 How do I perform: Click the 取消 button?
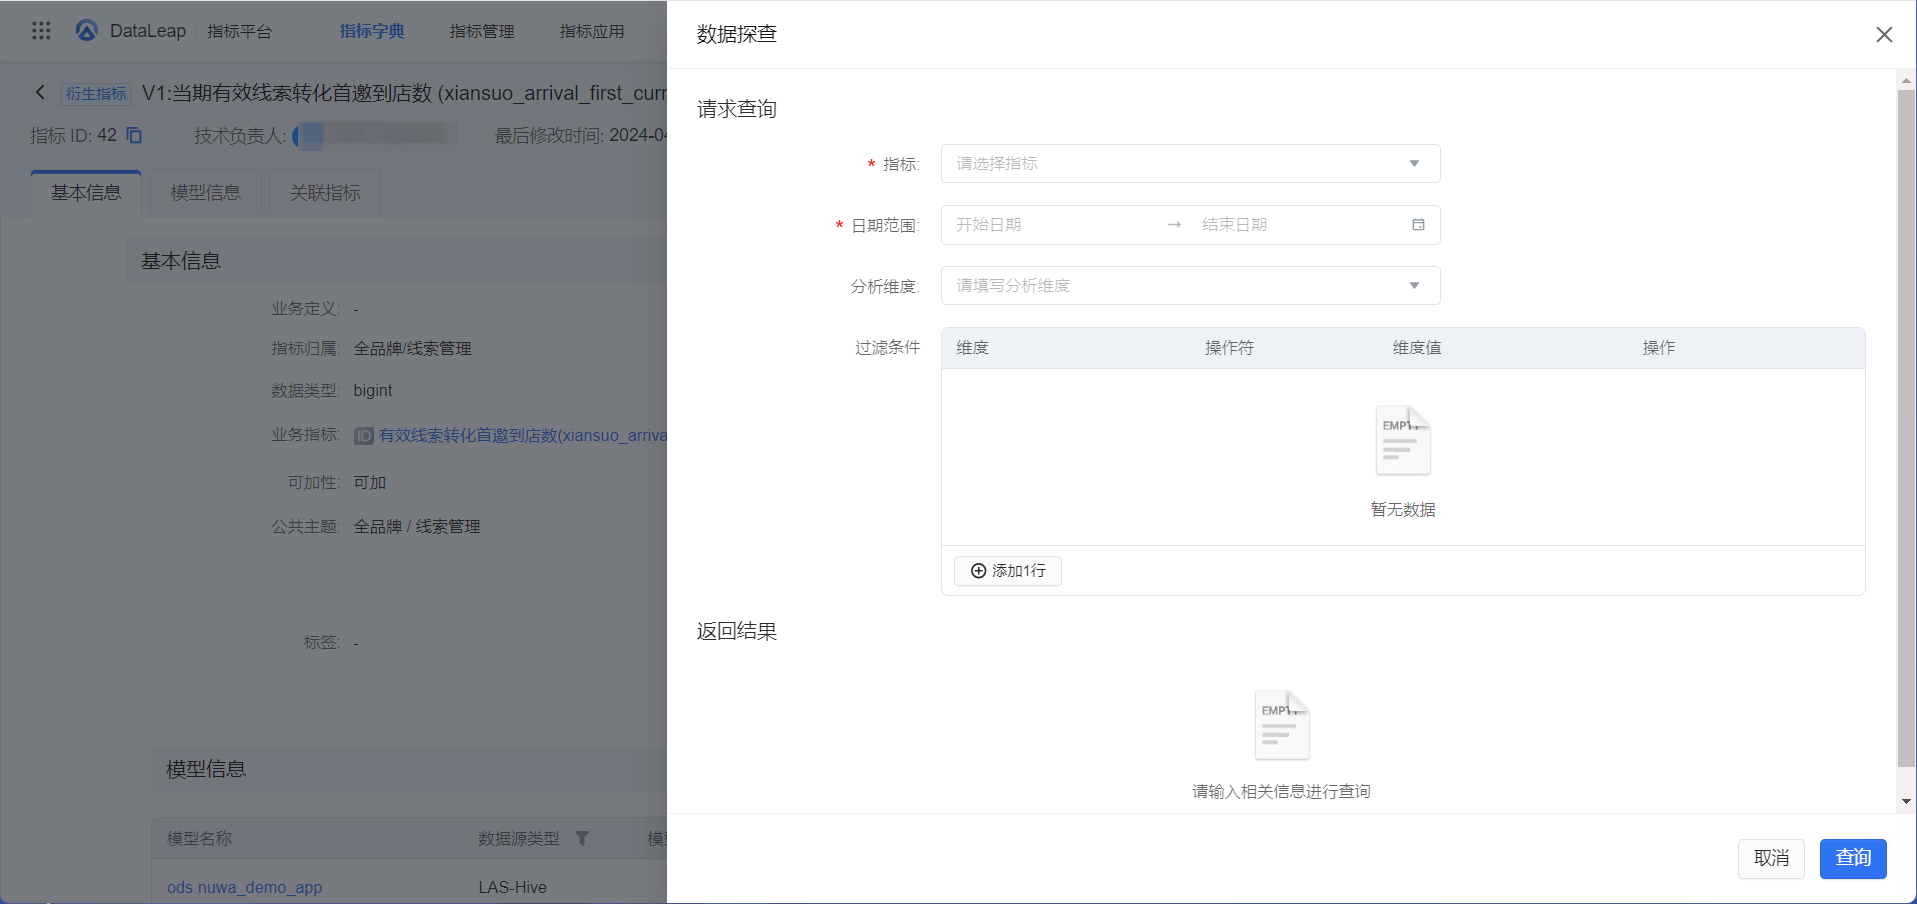pyautogui.click(x=1771, y=859)
